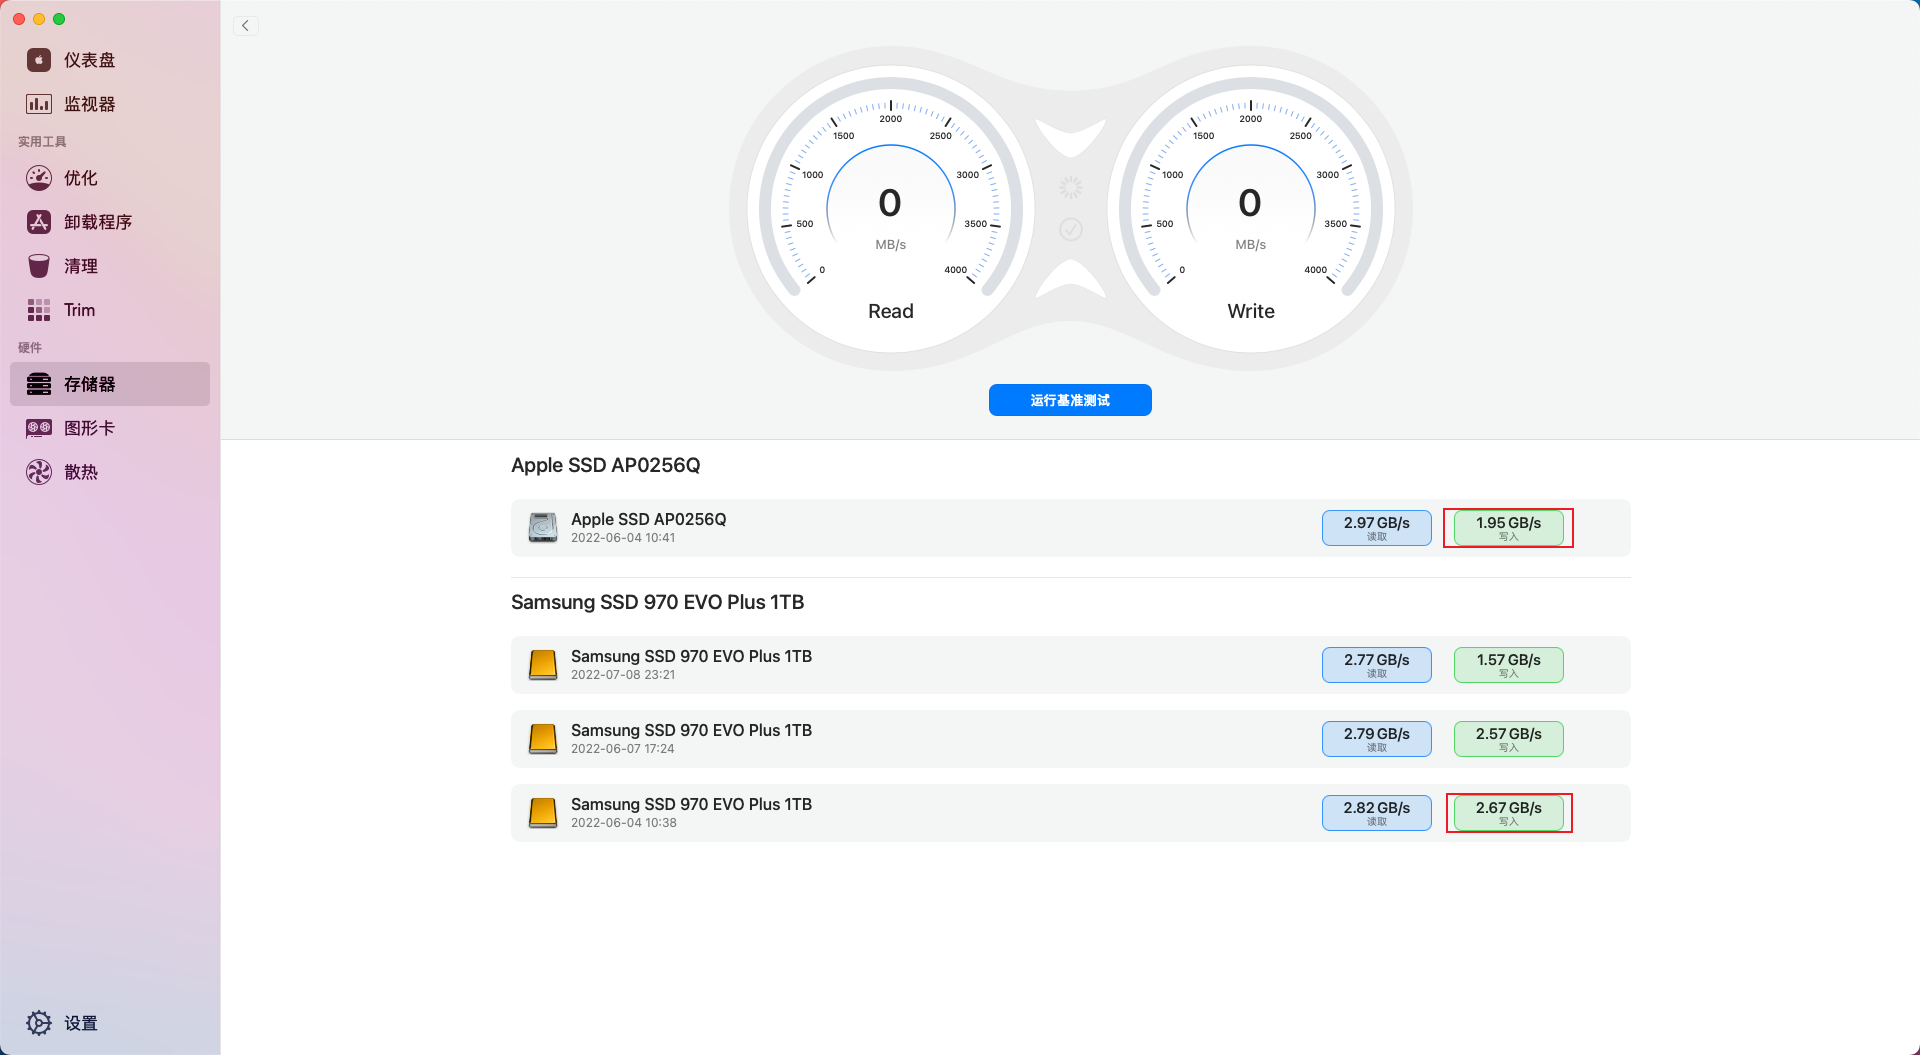Switch to 仪表盘 sidebar item
The height and width of the screenshot is (1055, 1920).
point(110,60)
